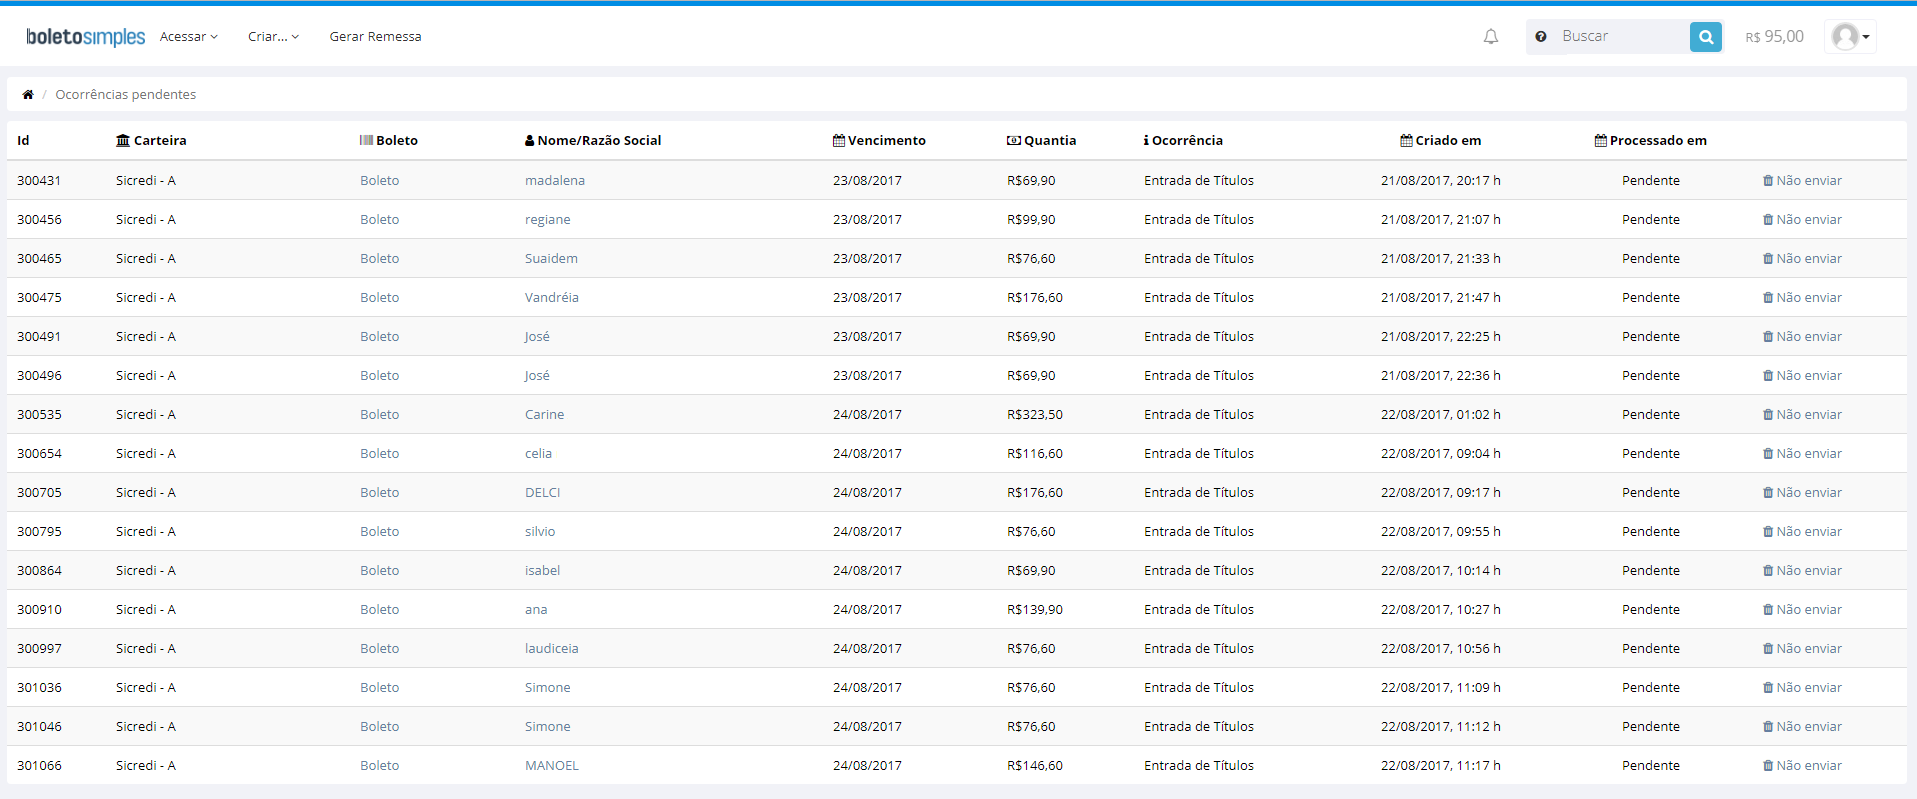
Task: Expand the Criar... dropdown menu
Action: 273,37
